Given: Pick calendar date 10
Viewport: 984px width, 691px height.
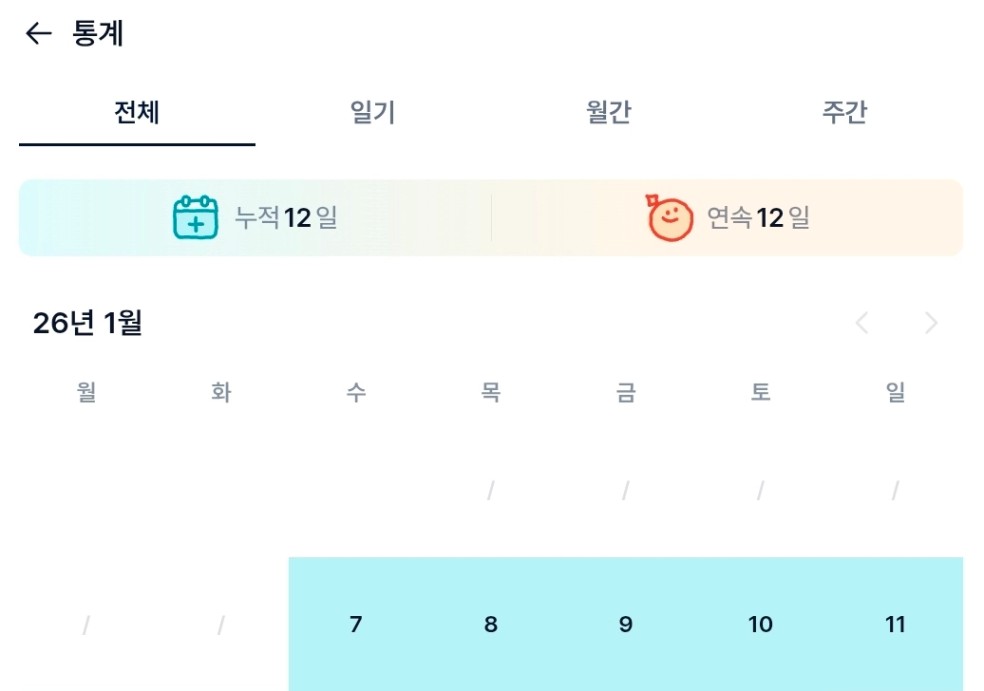Looking at the screenshot, I should pos(760,625).
